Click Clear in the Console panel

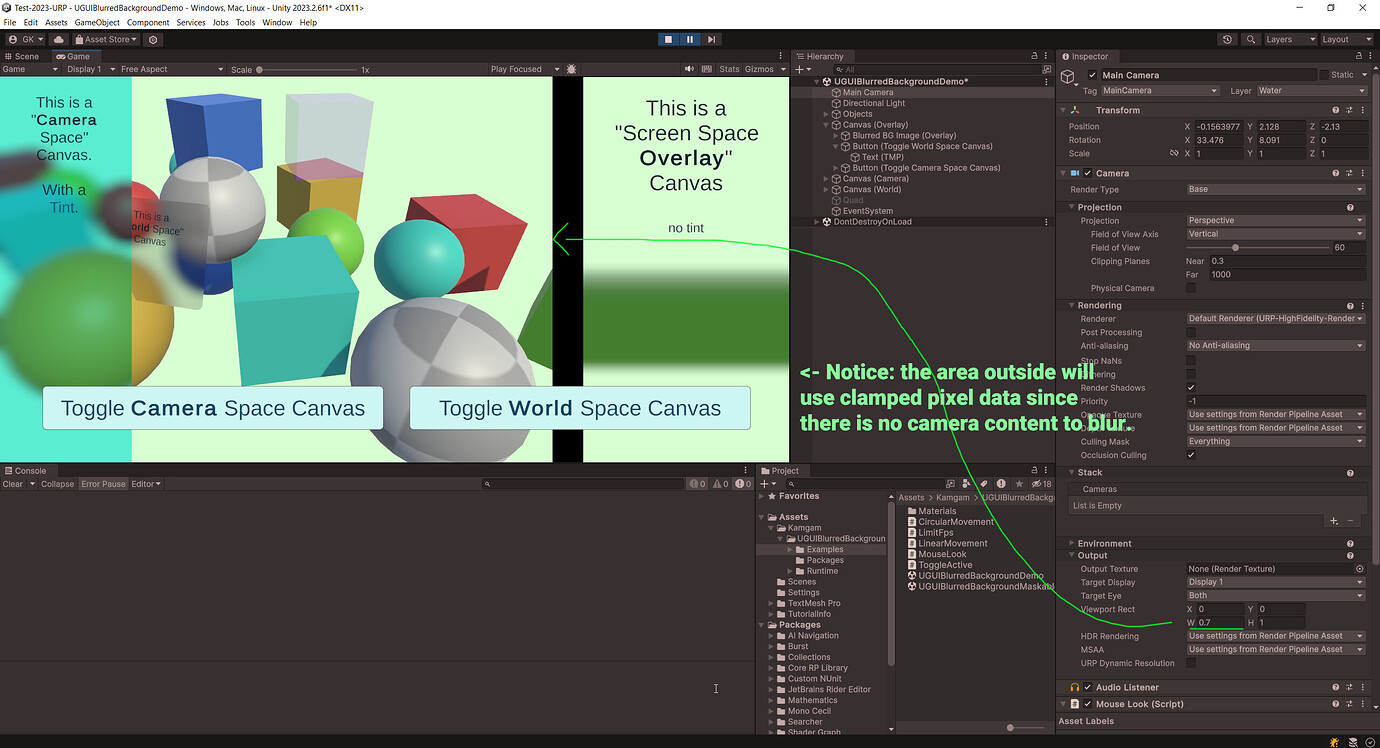[x=13, y=483]
